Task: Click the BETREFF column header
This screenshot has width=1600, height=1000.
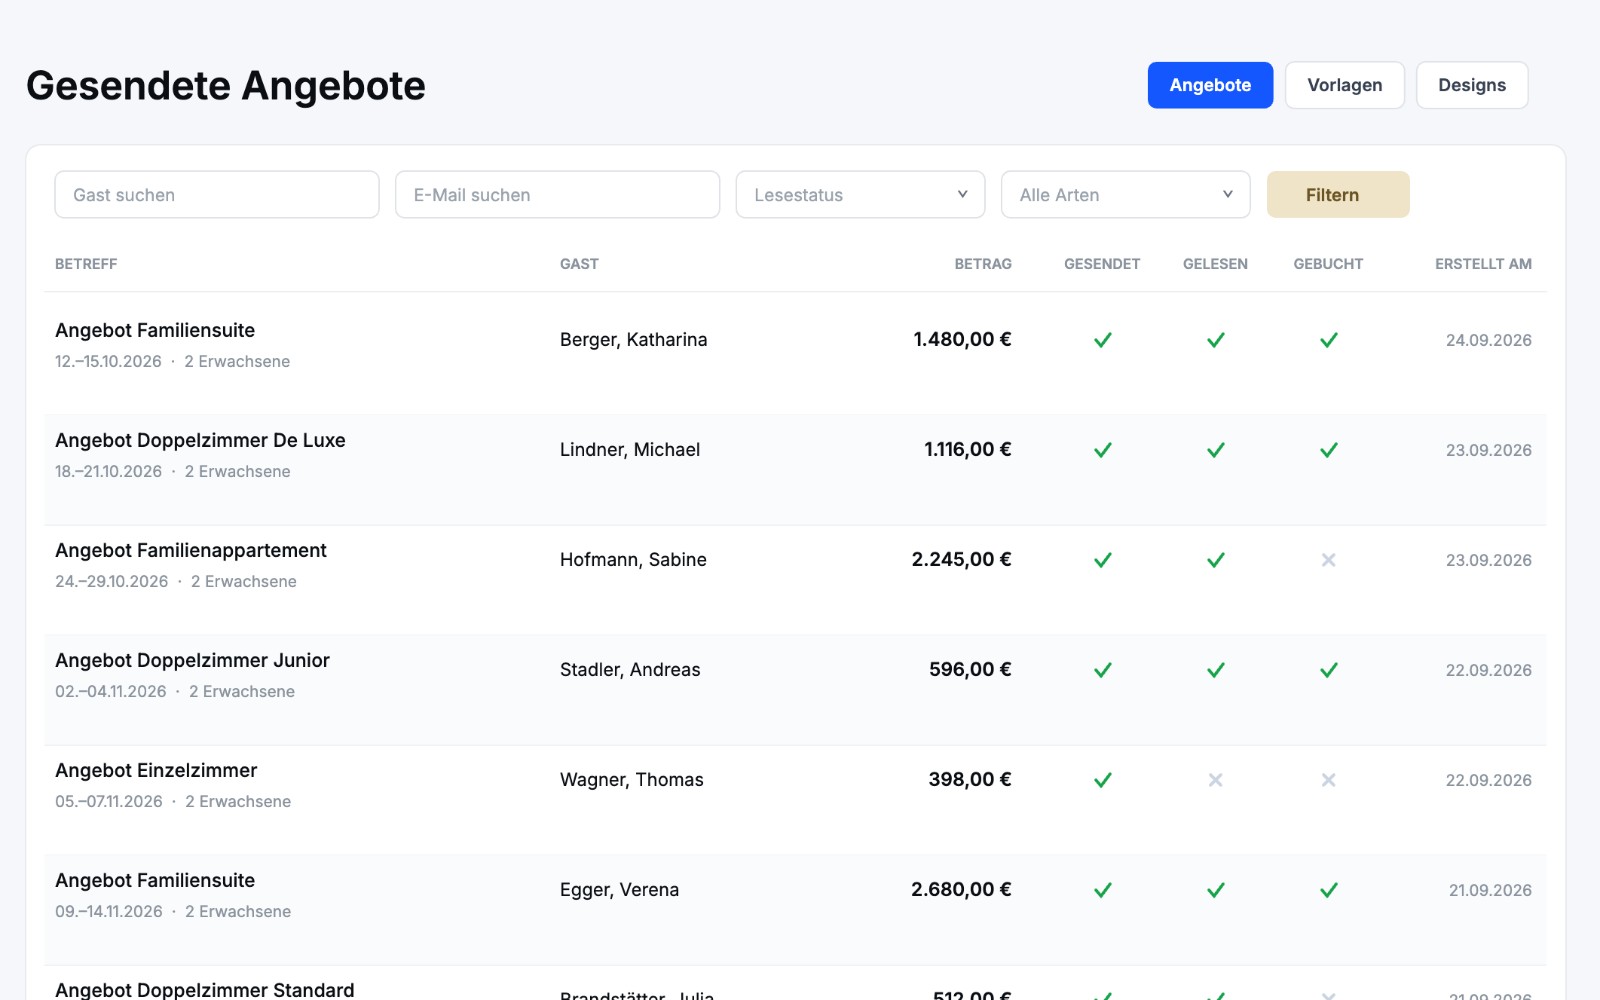Action: pos(86,264)
